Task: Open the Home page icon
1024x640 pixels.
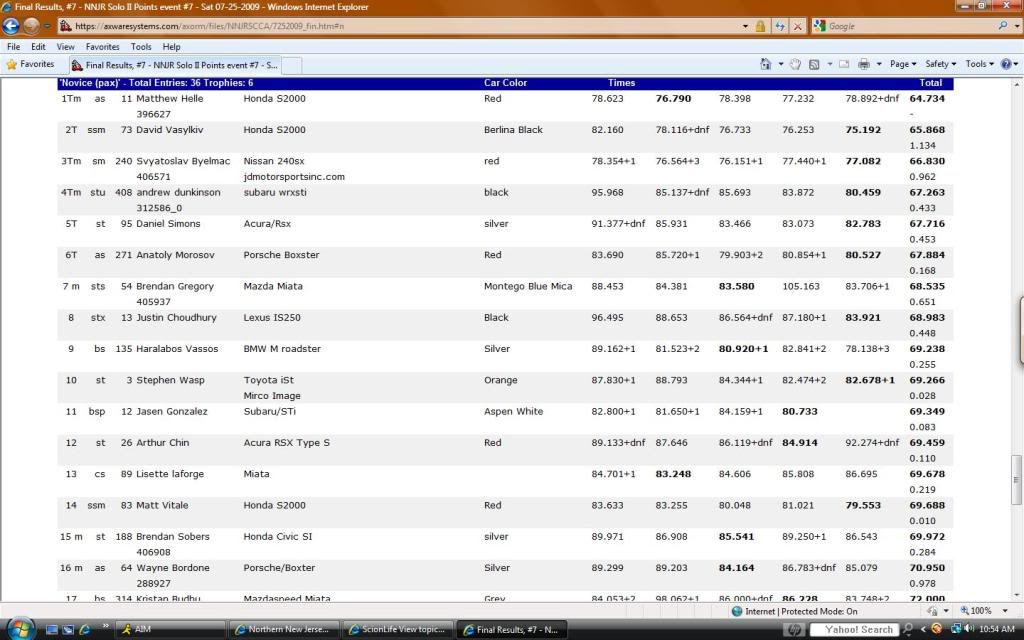Action: (x=765, y=64)
